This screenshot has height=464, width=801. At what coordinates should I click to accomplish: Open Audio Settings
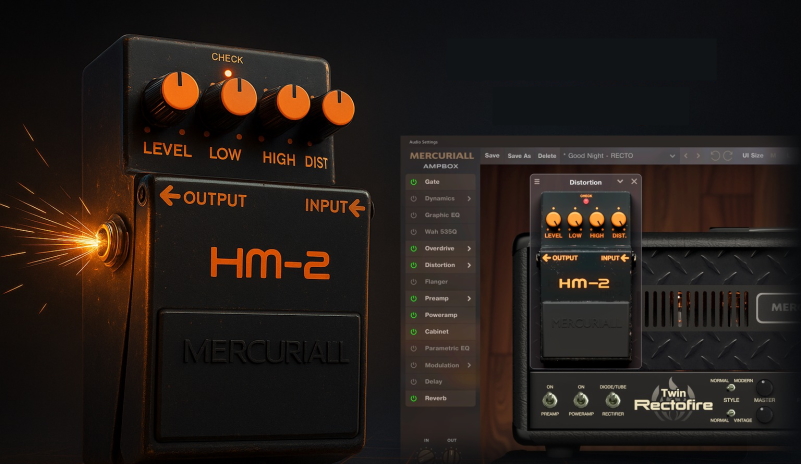[x=423, y=142]
